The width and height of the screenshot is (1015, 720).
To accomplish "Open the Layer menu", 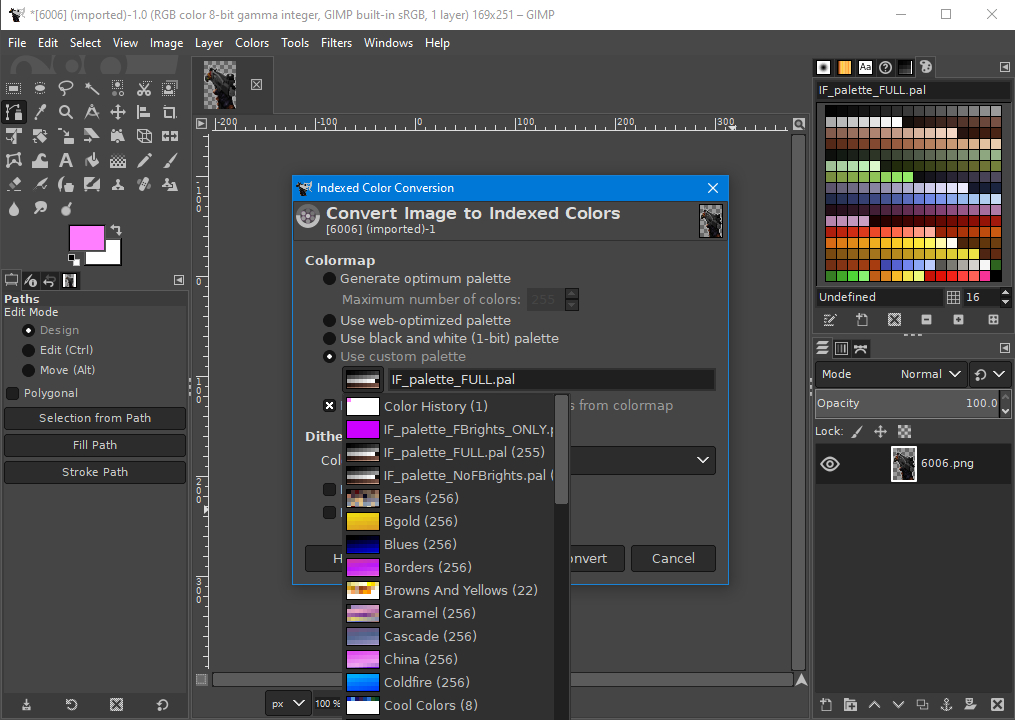I will [209, 43].
